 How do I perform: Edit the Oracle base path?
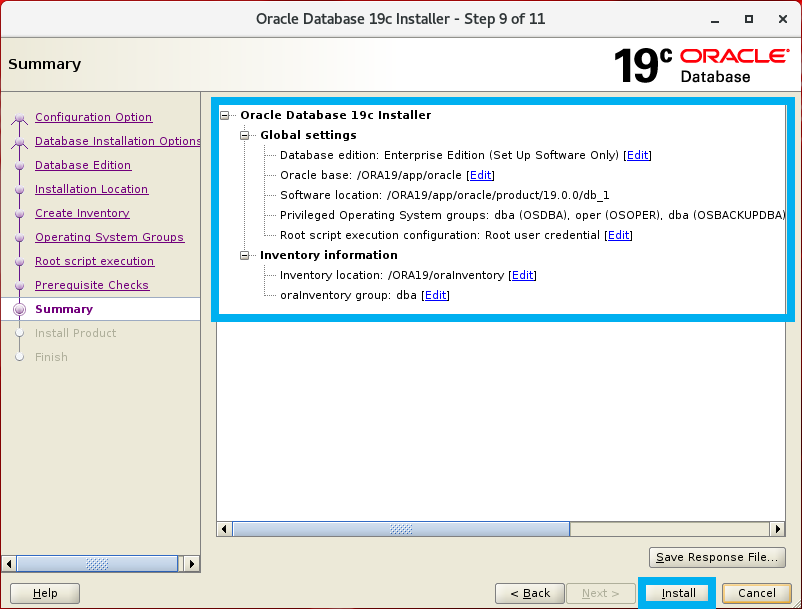click(x=480, y=175)
